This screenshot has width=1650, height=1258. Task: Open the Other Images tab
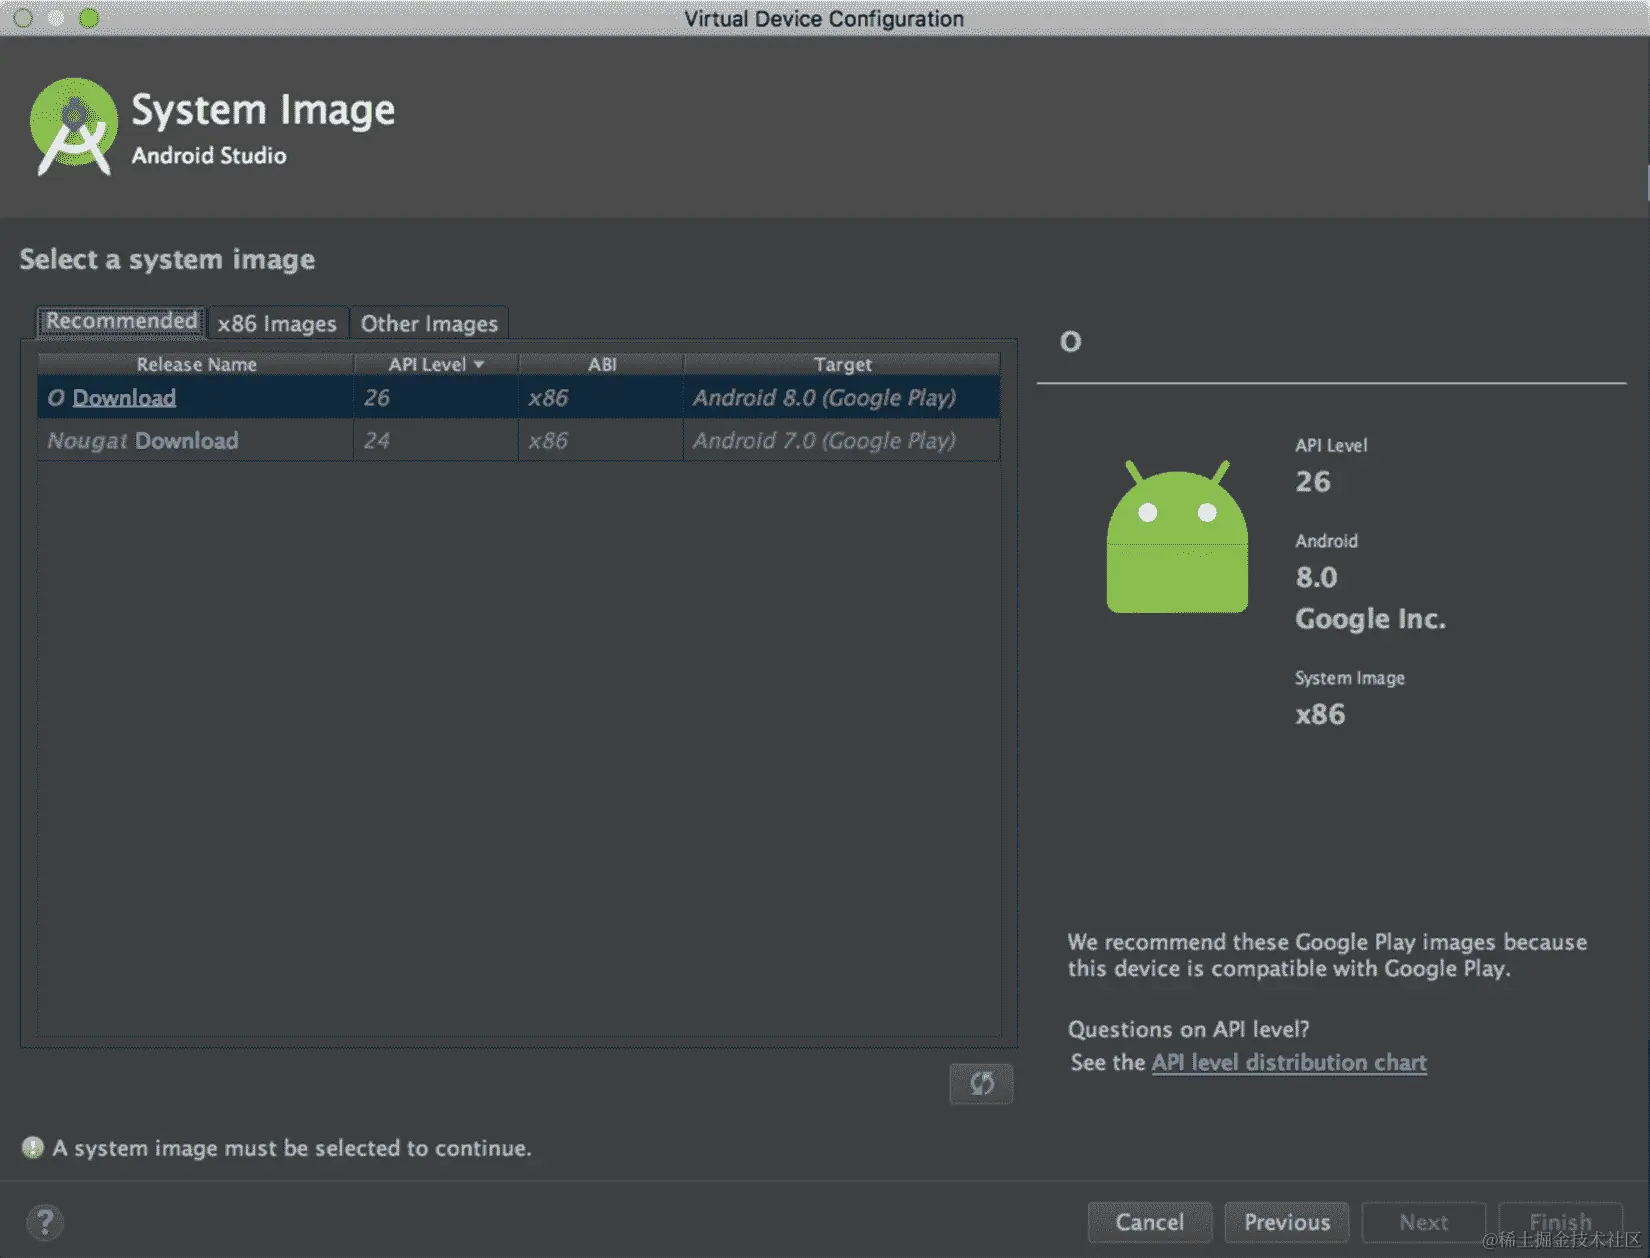coord(429,323)
